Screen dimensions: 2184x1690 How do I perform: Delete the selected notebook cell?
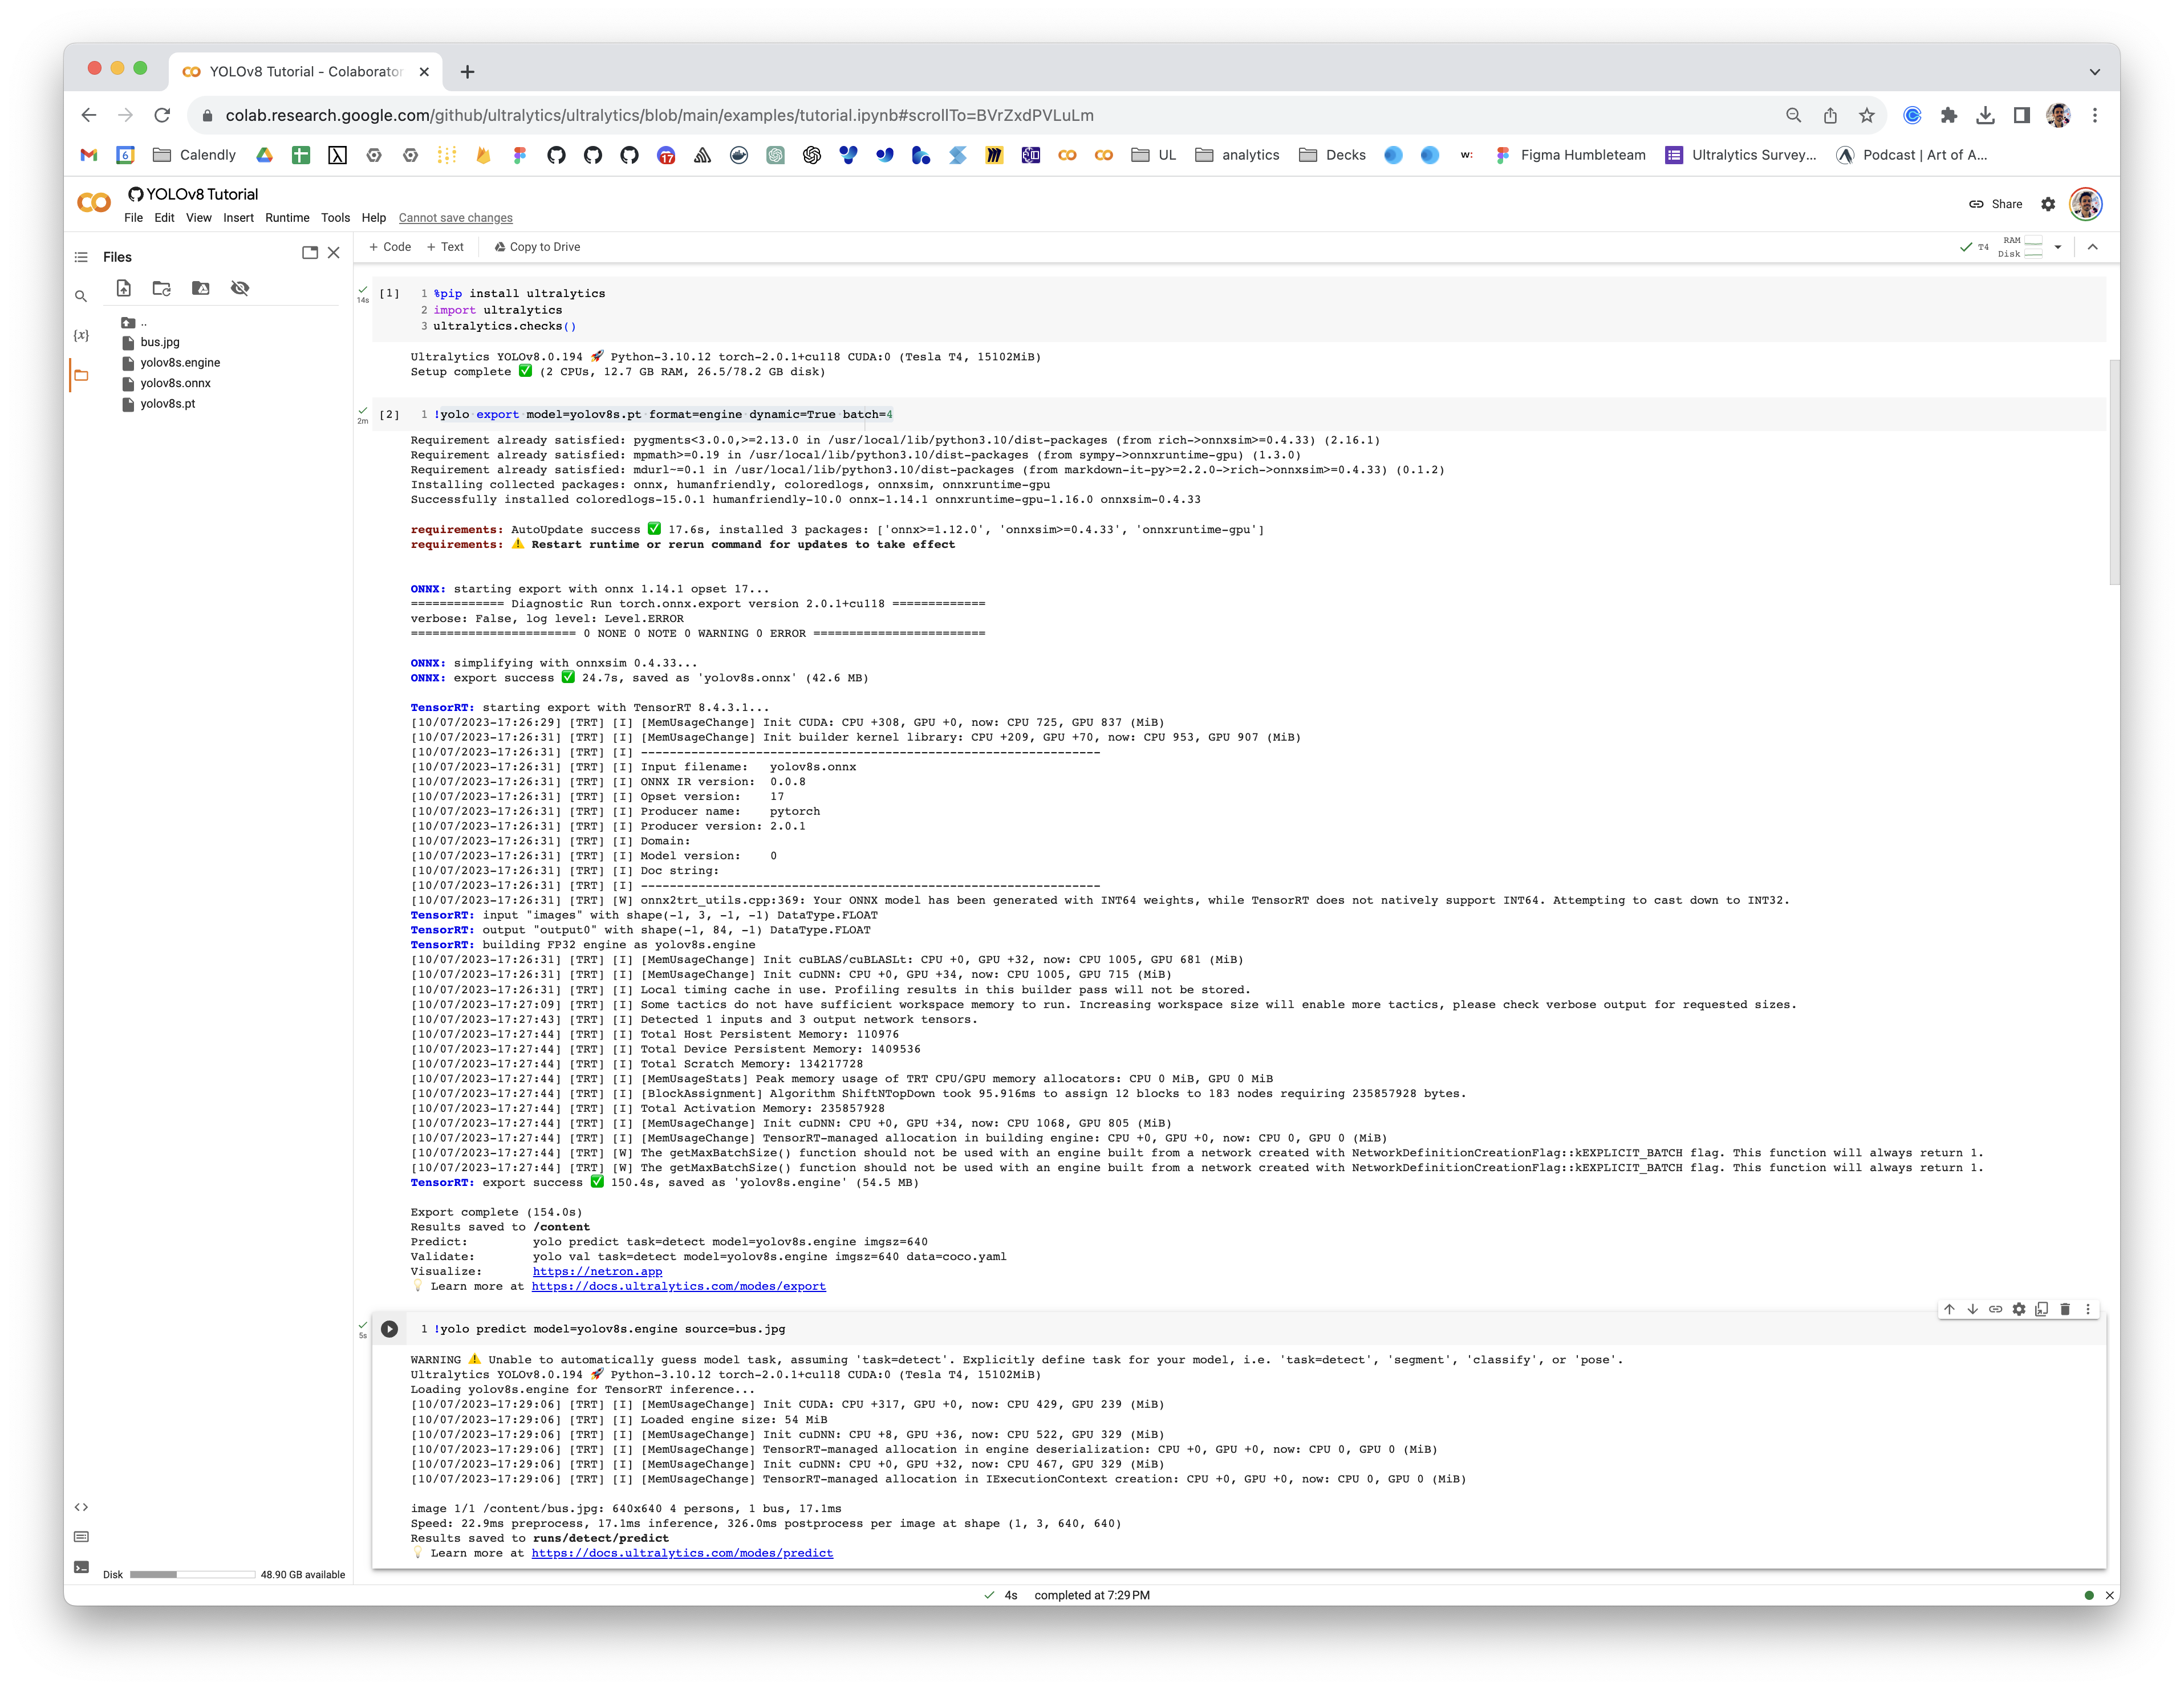(2064, 1308)
